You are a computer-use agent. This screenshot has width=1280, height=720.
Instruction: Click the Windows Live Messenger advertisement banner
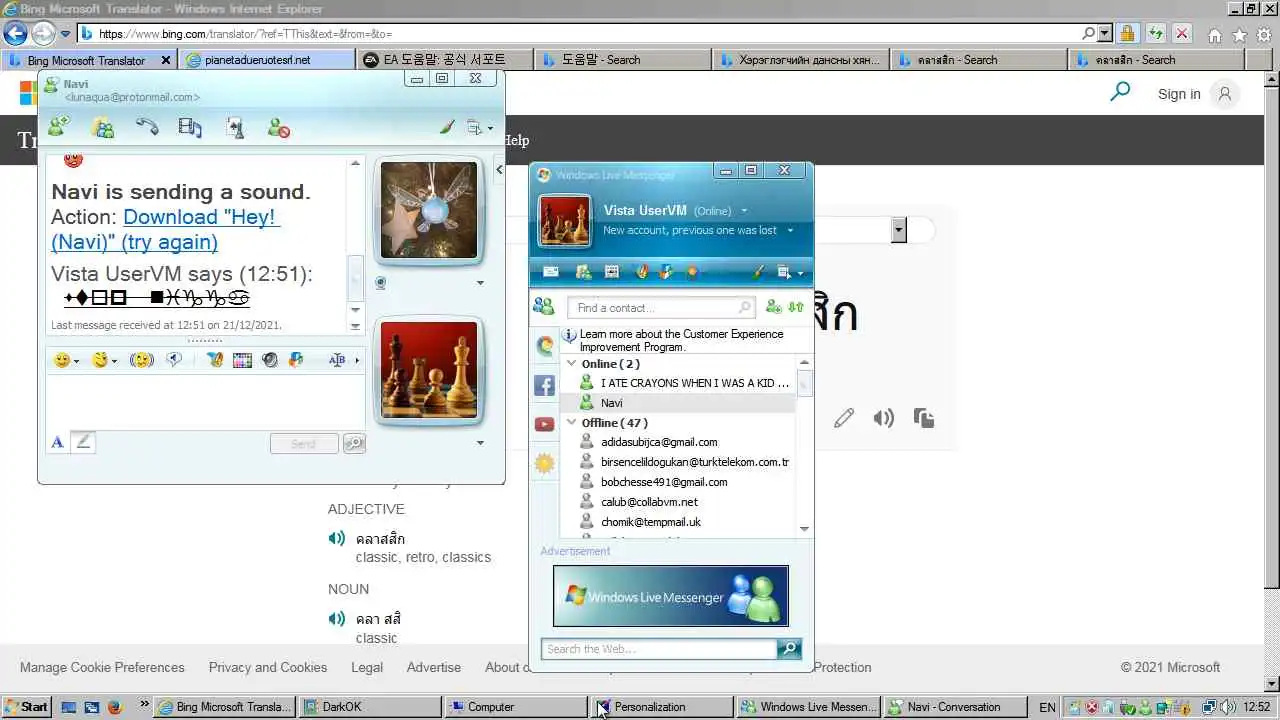[x=671, y=596]
